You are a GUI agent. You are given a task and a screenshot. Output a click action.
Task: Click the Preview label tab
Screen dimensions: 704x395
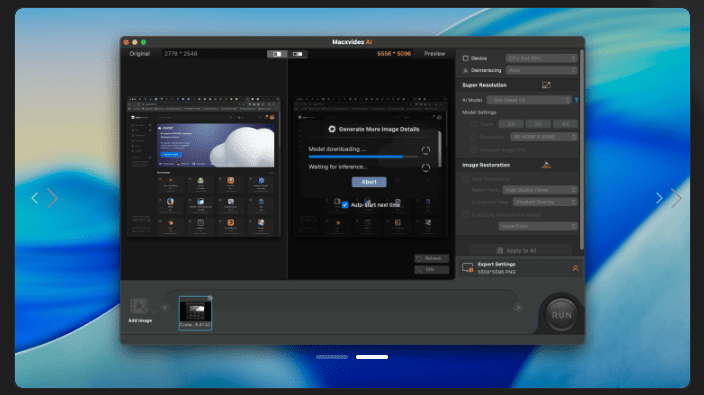[x=435, y=54]
